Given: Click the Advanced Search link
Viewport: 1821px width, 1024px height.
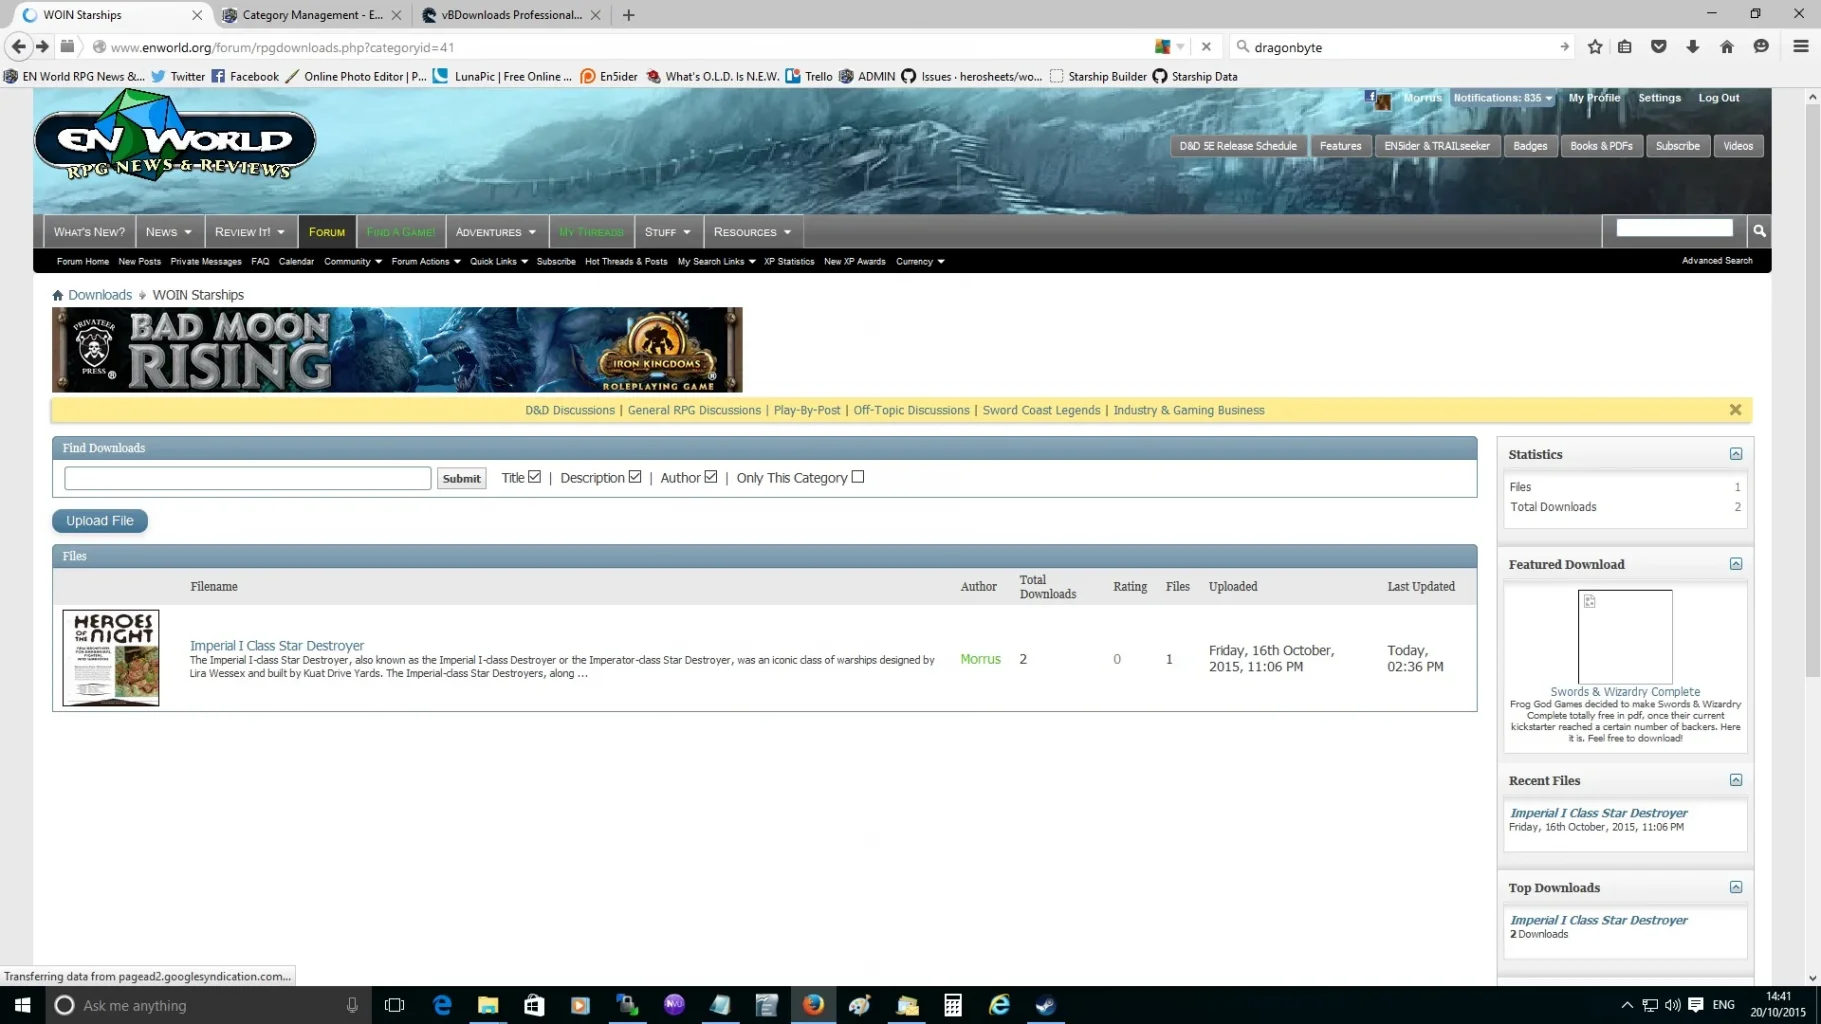Looking at the screenshot, I should point(1716,261).
